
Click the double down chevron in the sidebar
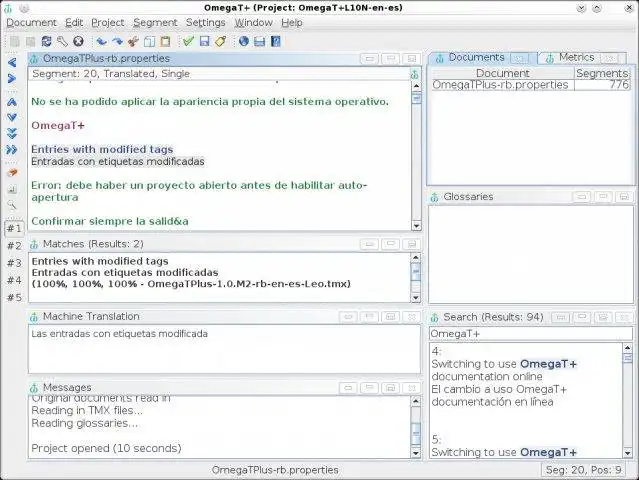point(12,133)
